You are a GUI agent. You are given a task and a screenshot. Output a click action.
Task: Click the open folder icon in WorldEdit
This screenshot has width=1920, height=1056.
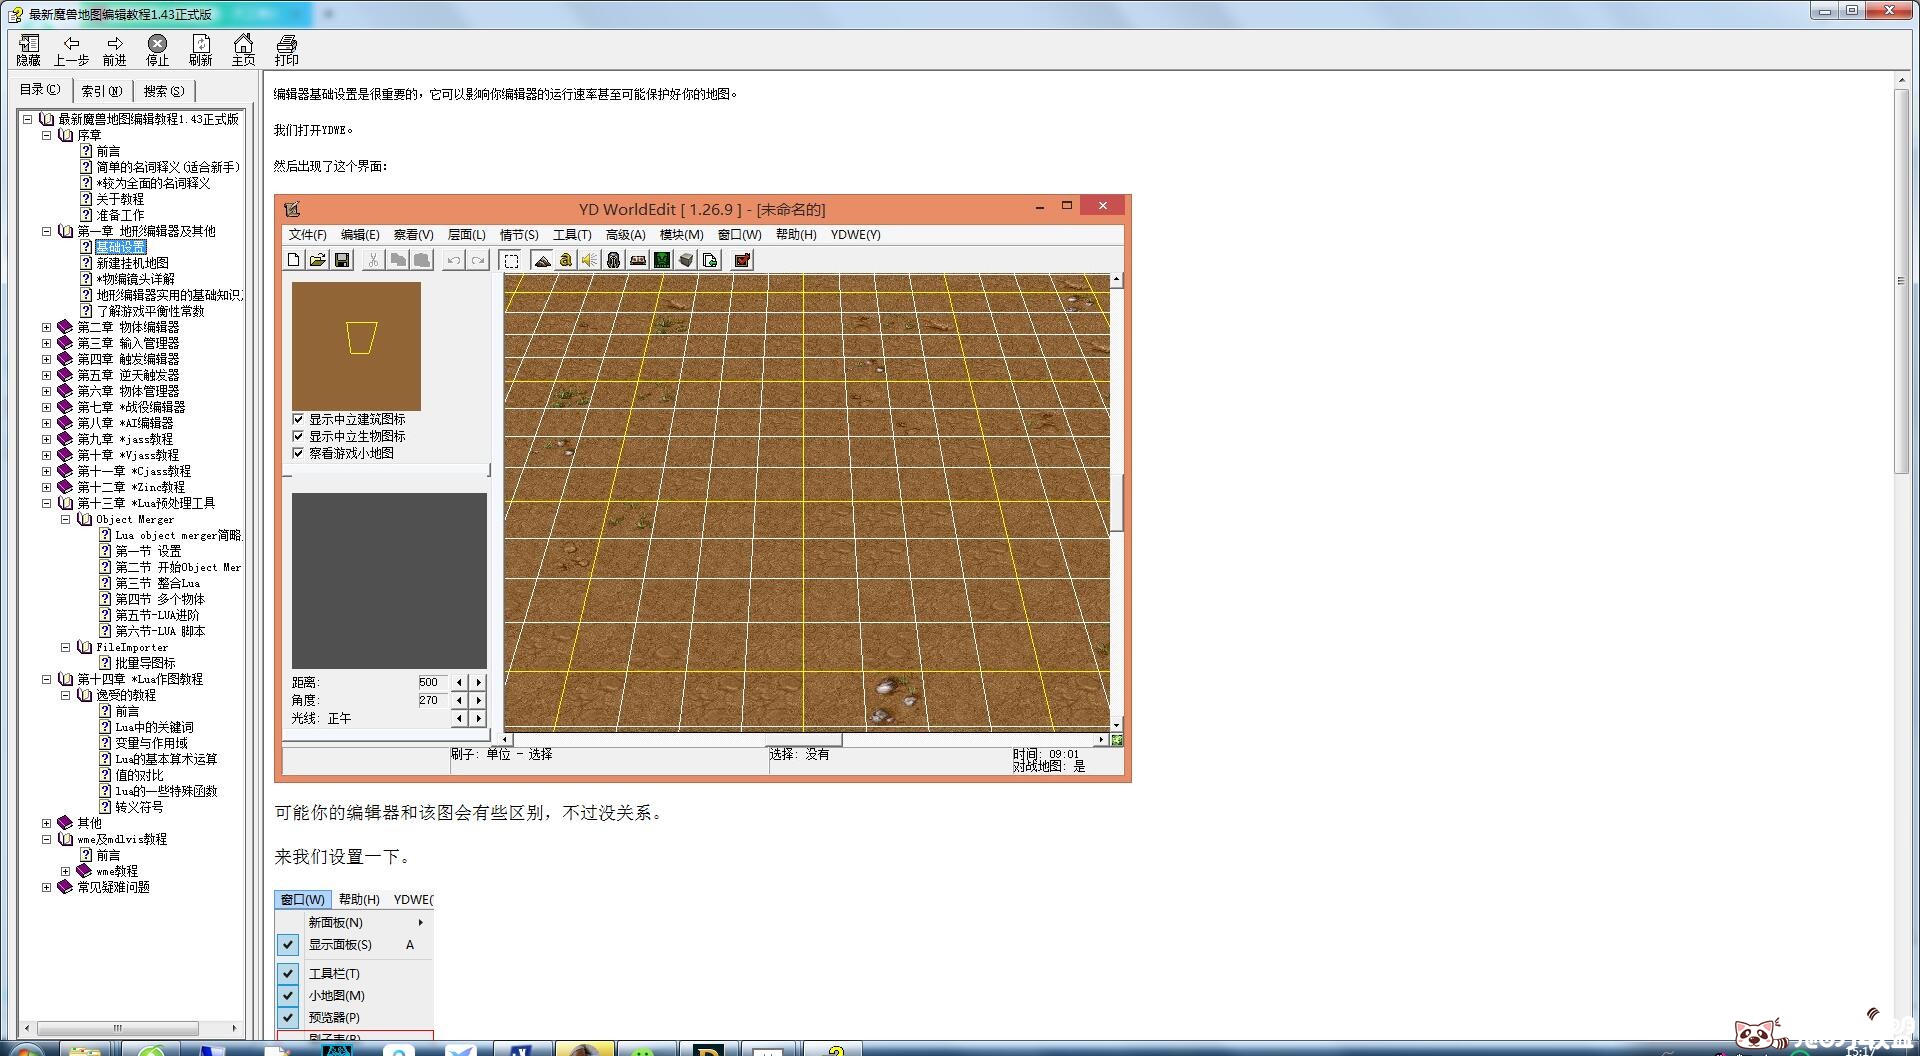coord(317,260)
